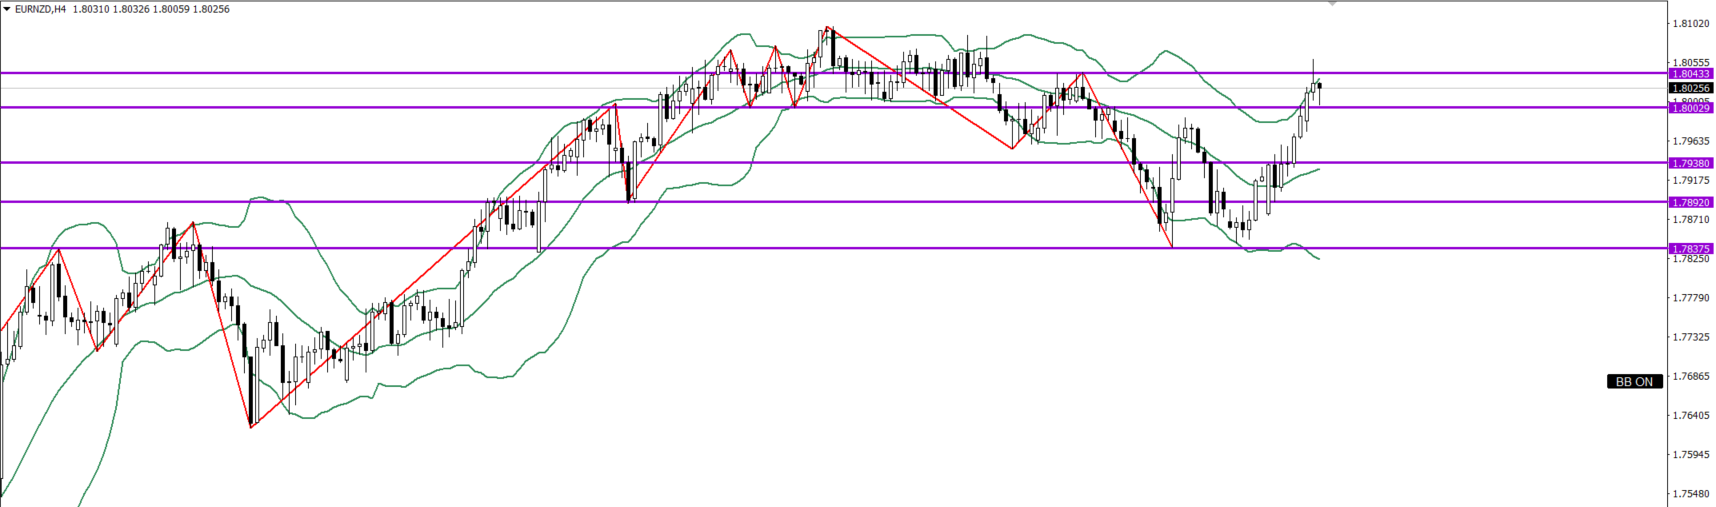Select the 1.80029 purple price tag

tap(1690, 108)
